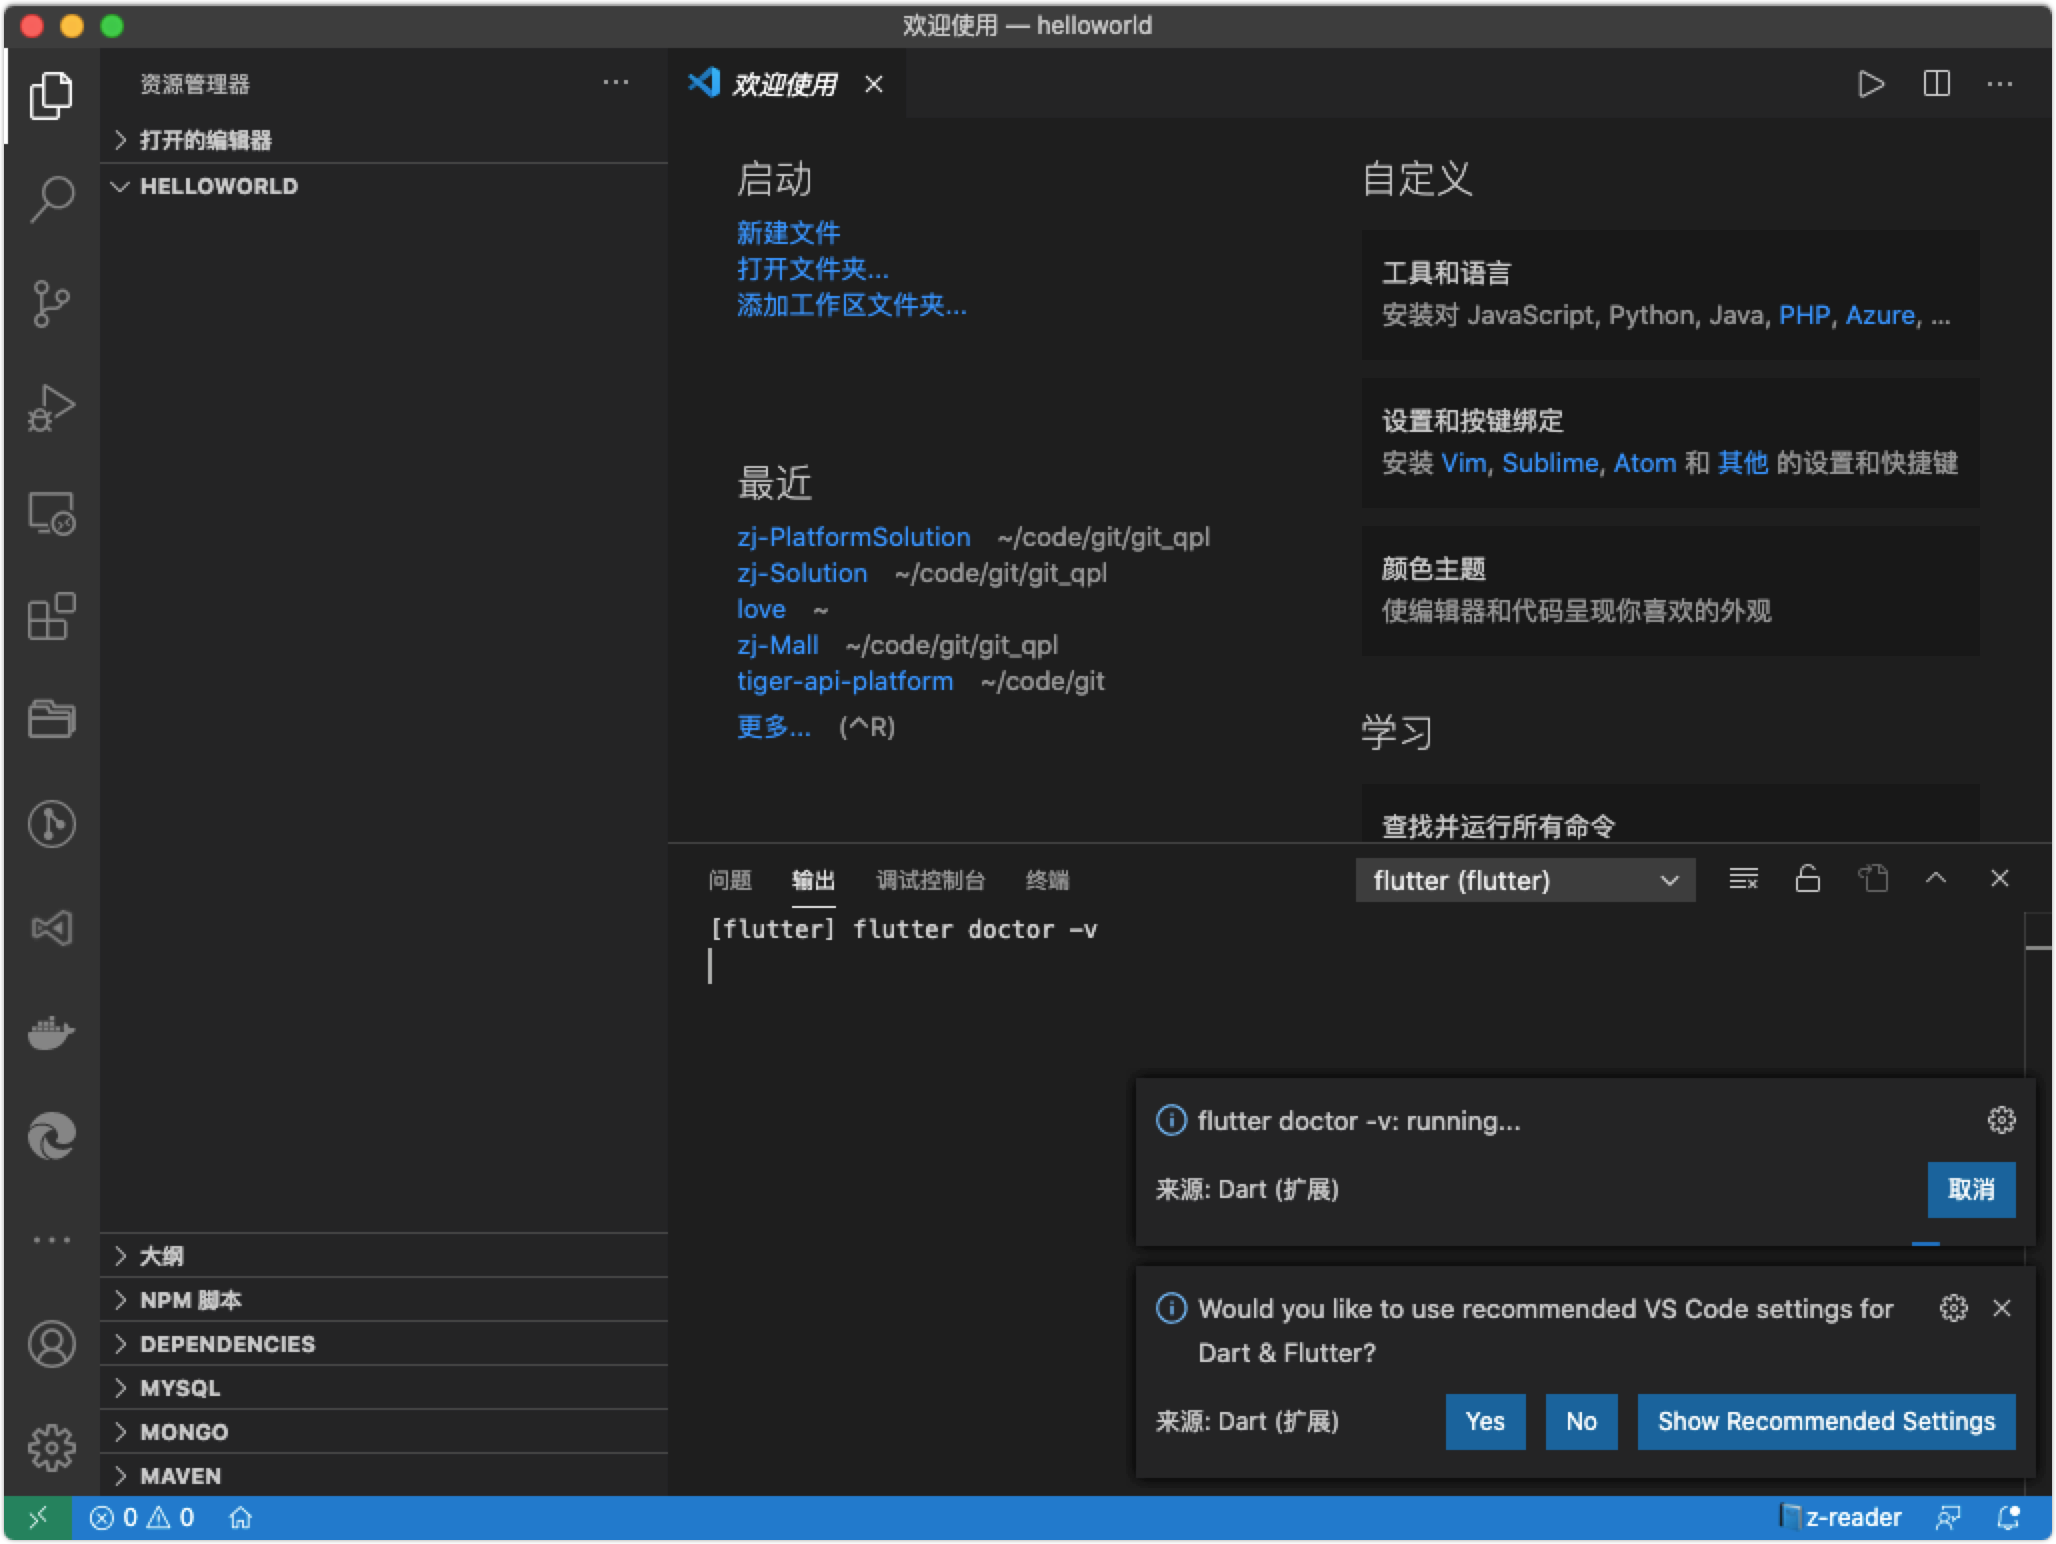This screenshot has width=2056, height=1544.
Task: Open the Git graph circle icon
Action: tap(51, 824)
